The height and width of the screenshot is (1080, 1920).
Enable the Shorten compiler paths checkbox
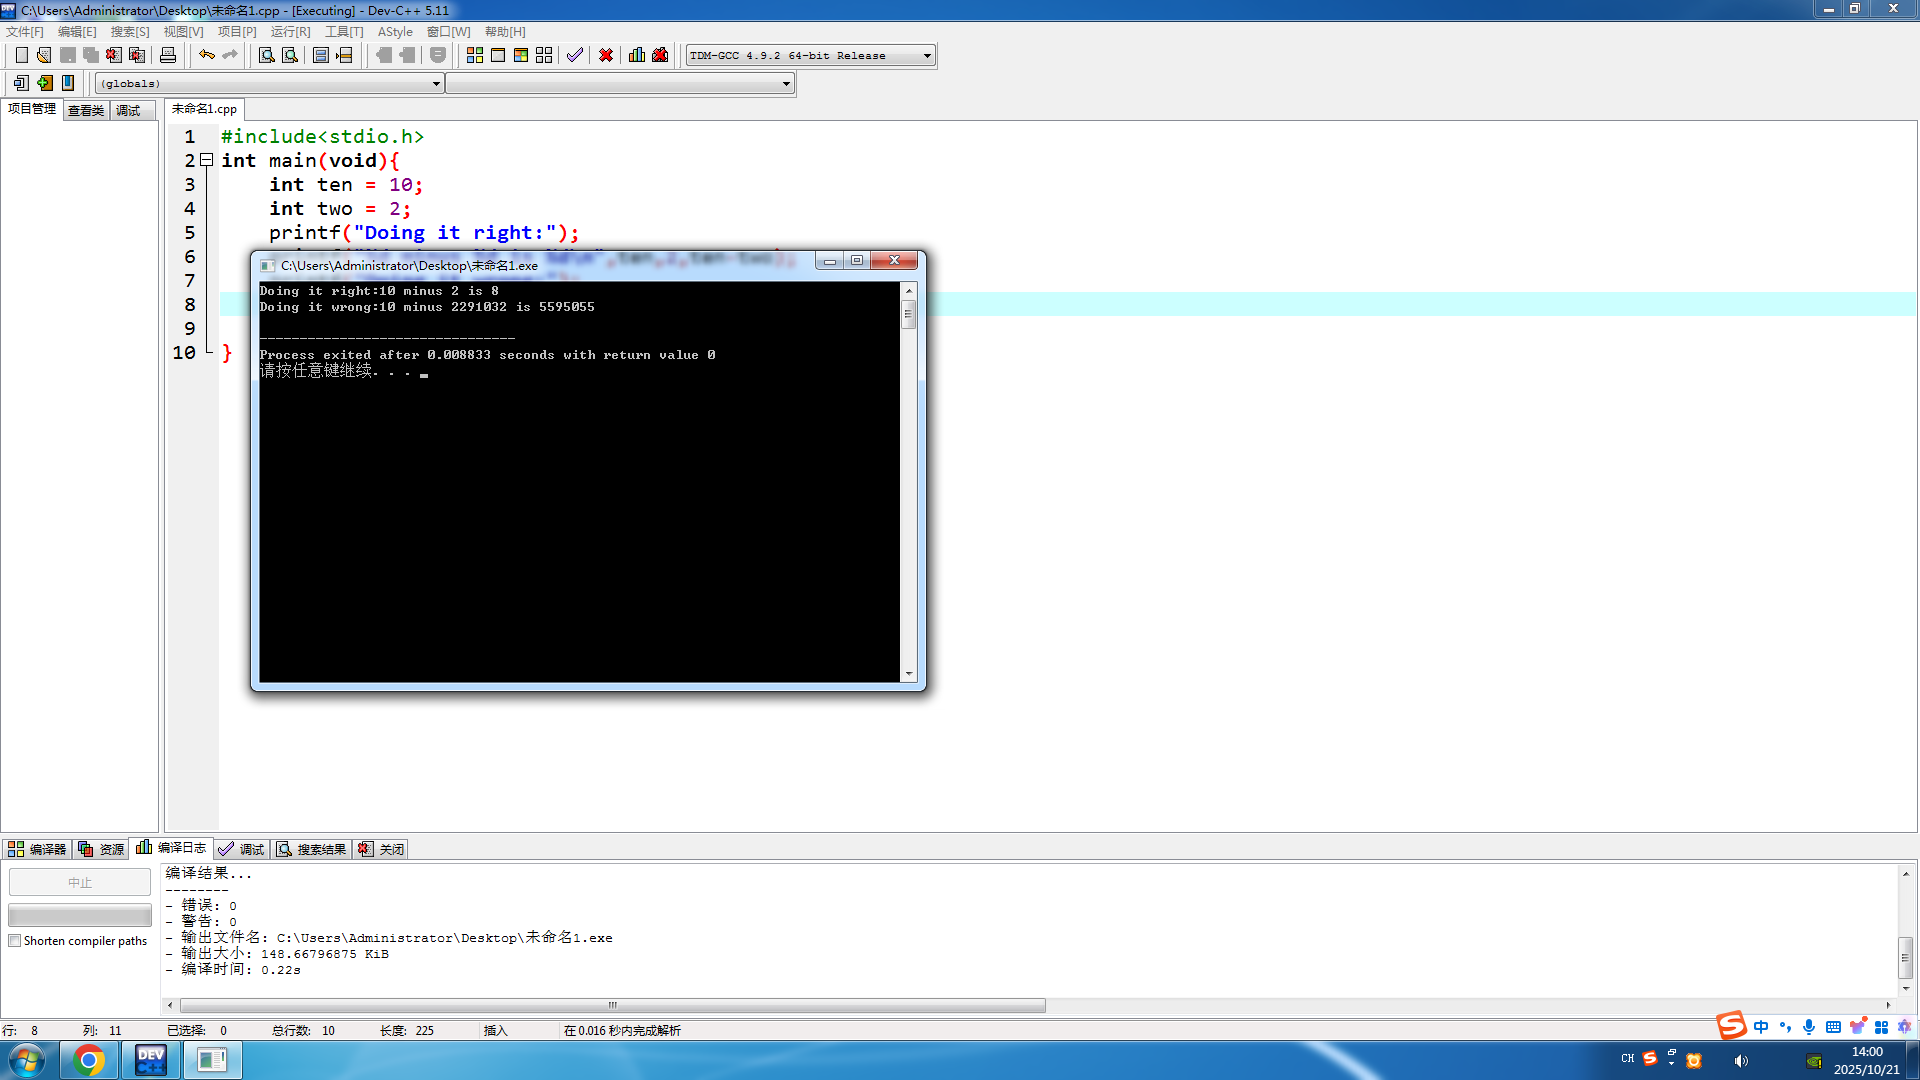tap(15, 941)
